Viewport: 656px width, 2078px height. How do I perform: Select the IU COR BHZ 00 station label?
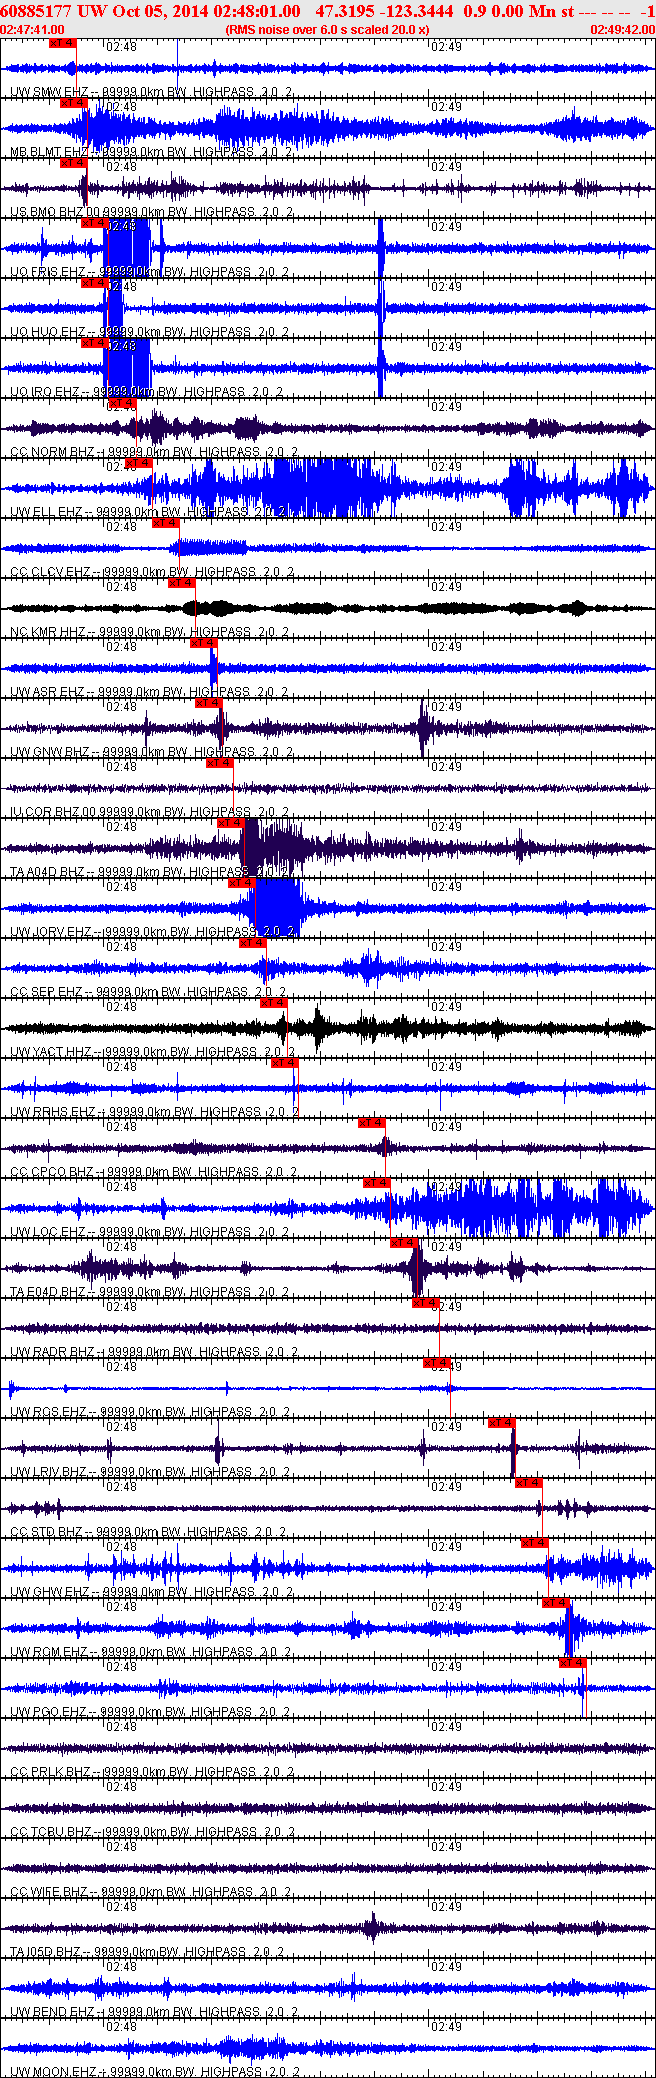click(x=151, y=812)
